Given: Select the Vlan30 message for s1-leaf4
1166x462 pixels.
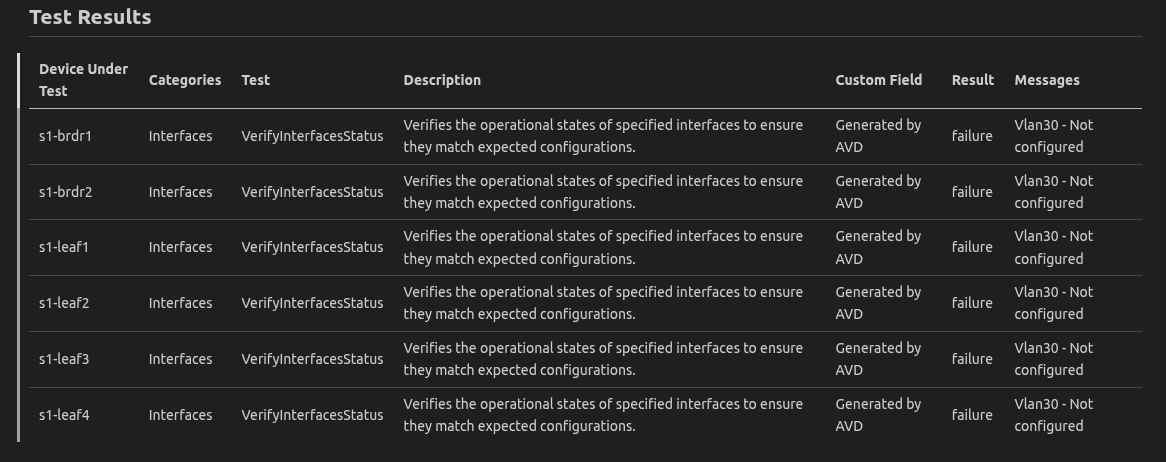Looking at the screenshot, I should click(x=1053, y=415).
